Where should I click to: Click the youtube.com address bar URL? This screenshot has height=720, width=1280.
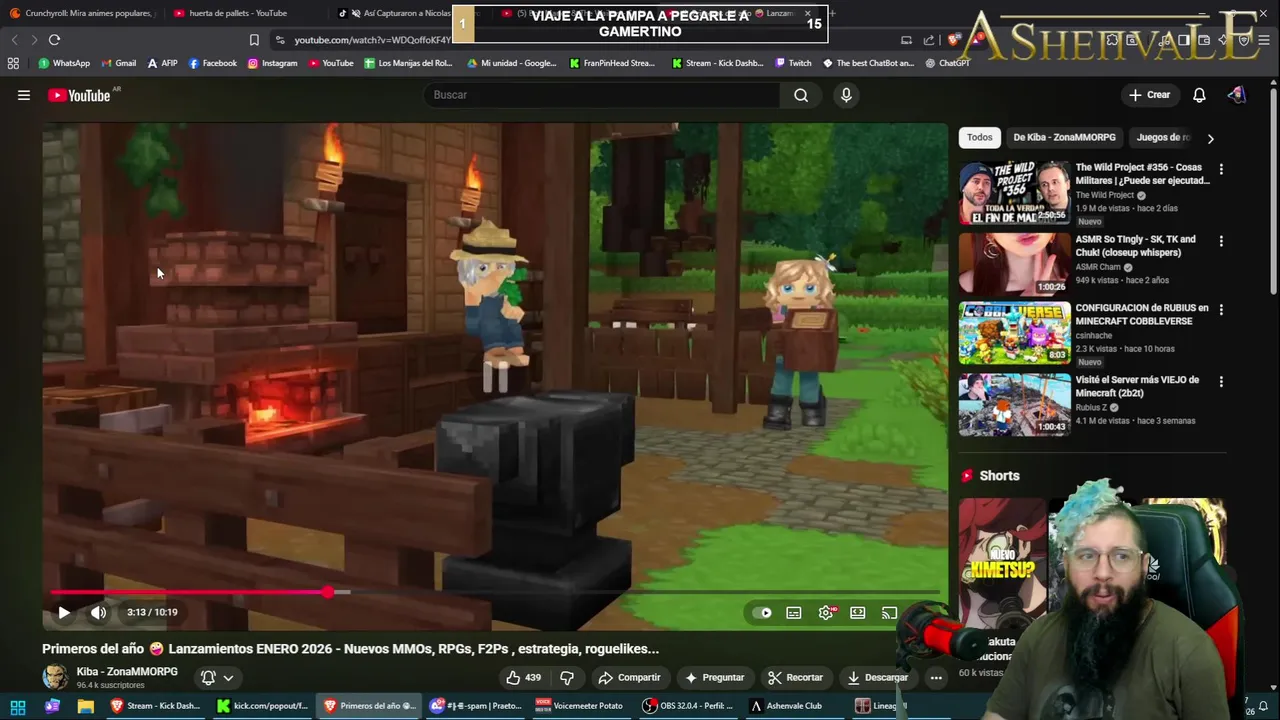372,40
